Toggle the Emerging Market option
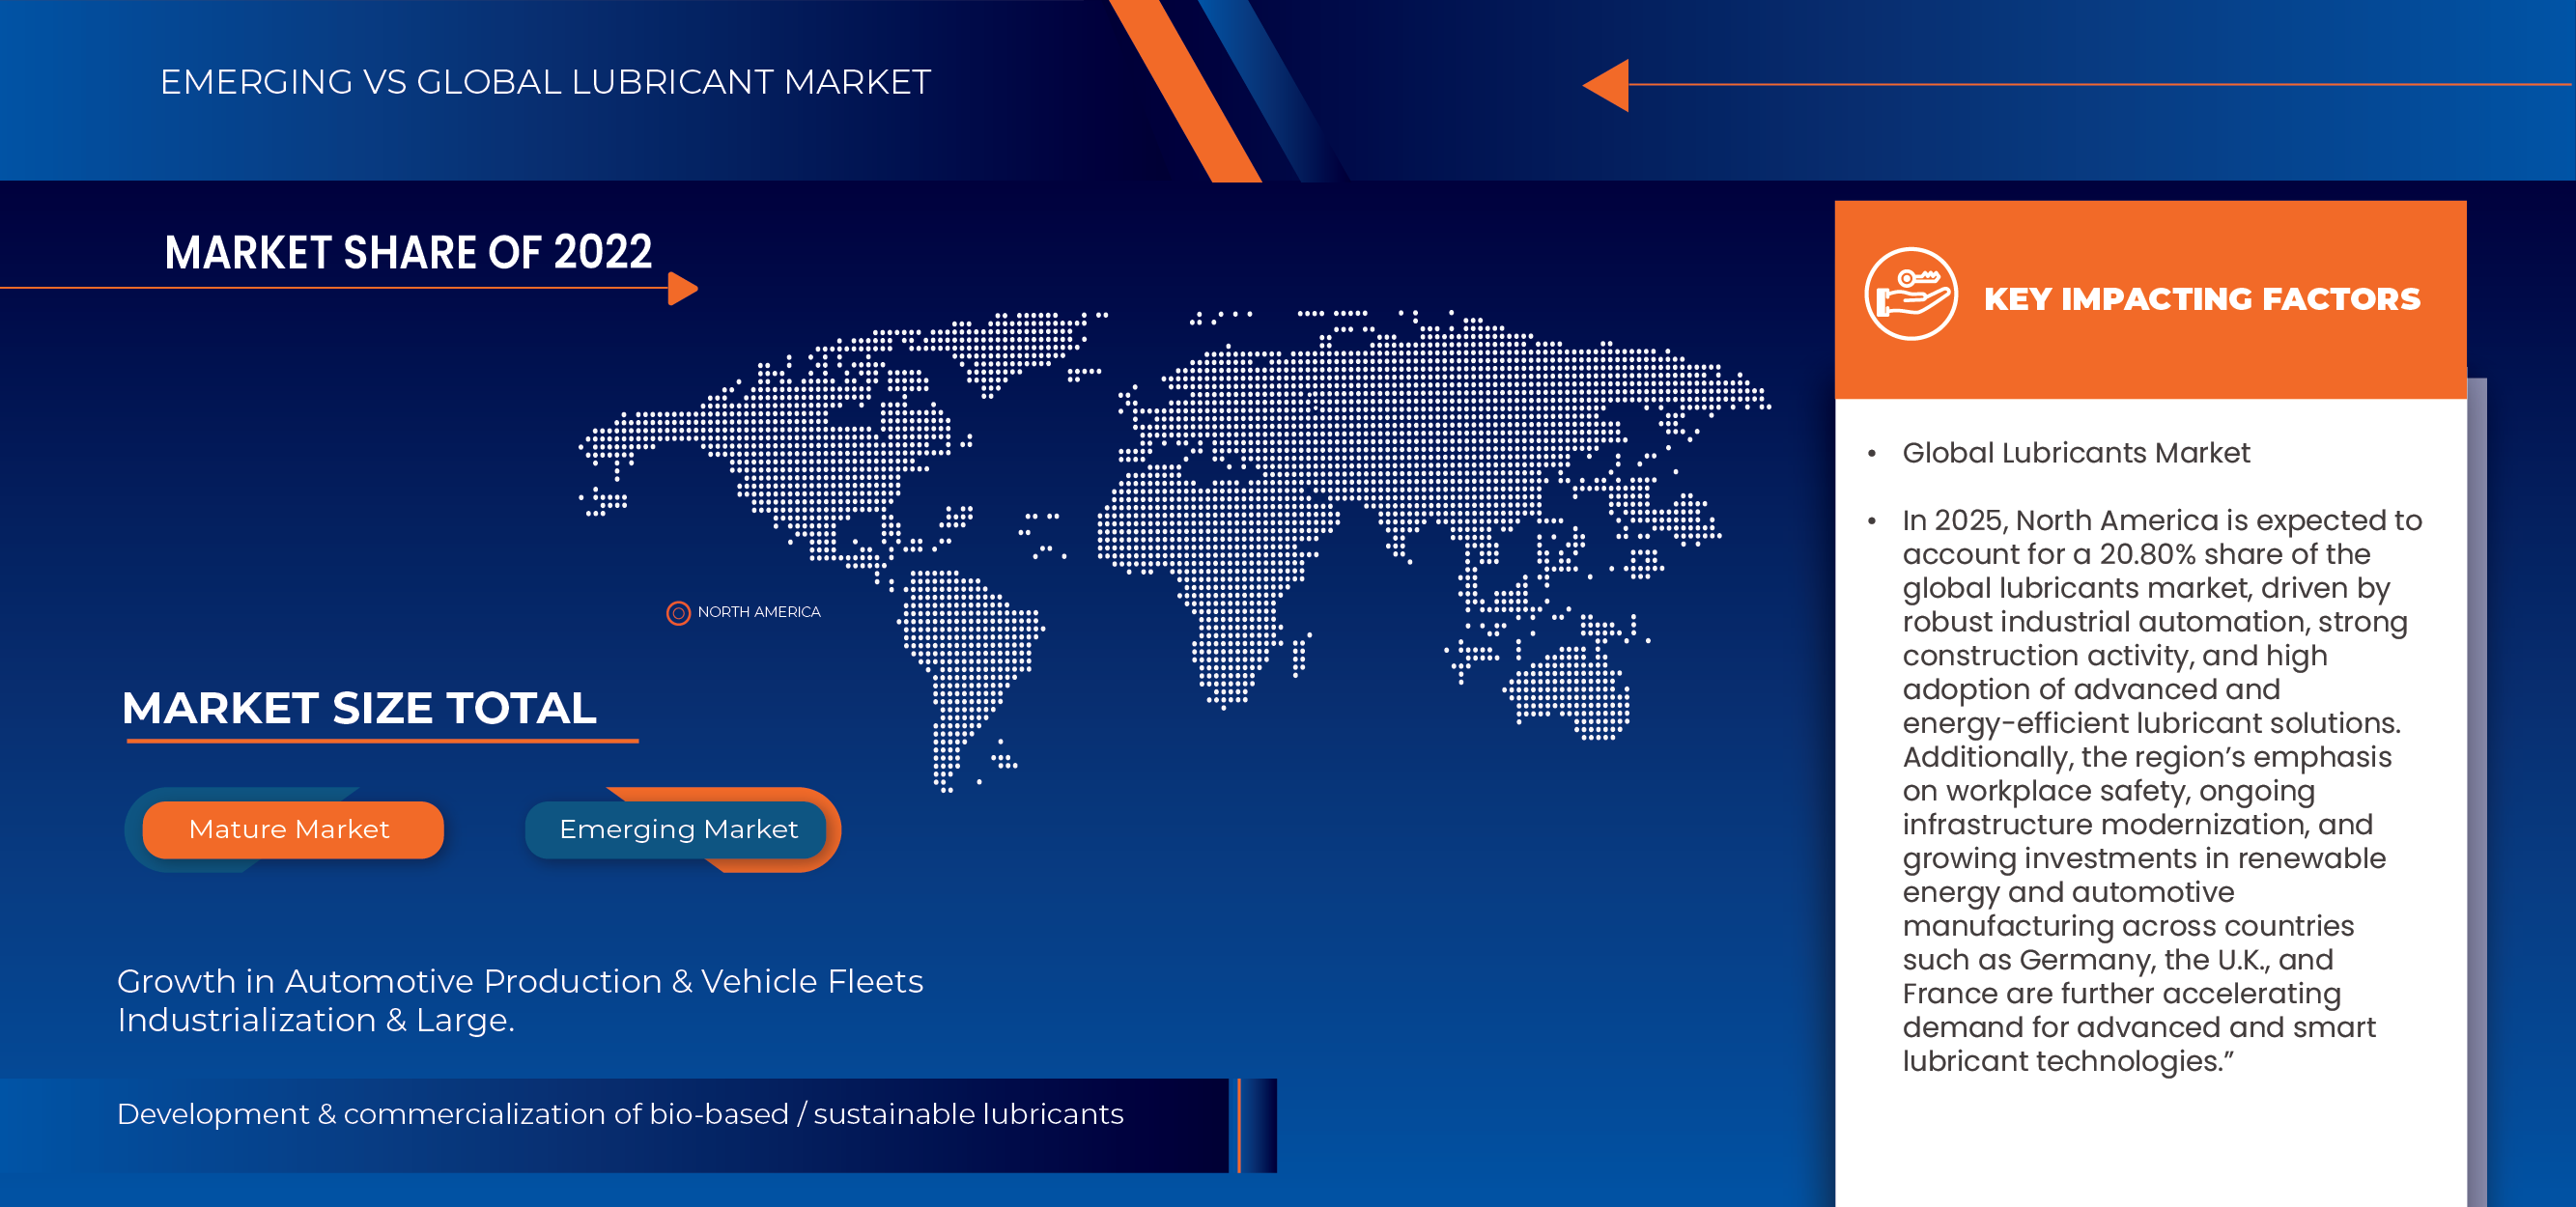Image resolution: width=2576 pixels, height=1207 pixels. tap(680, 829)
